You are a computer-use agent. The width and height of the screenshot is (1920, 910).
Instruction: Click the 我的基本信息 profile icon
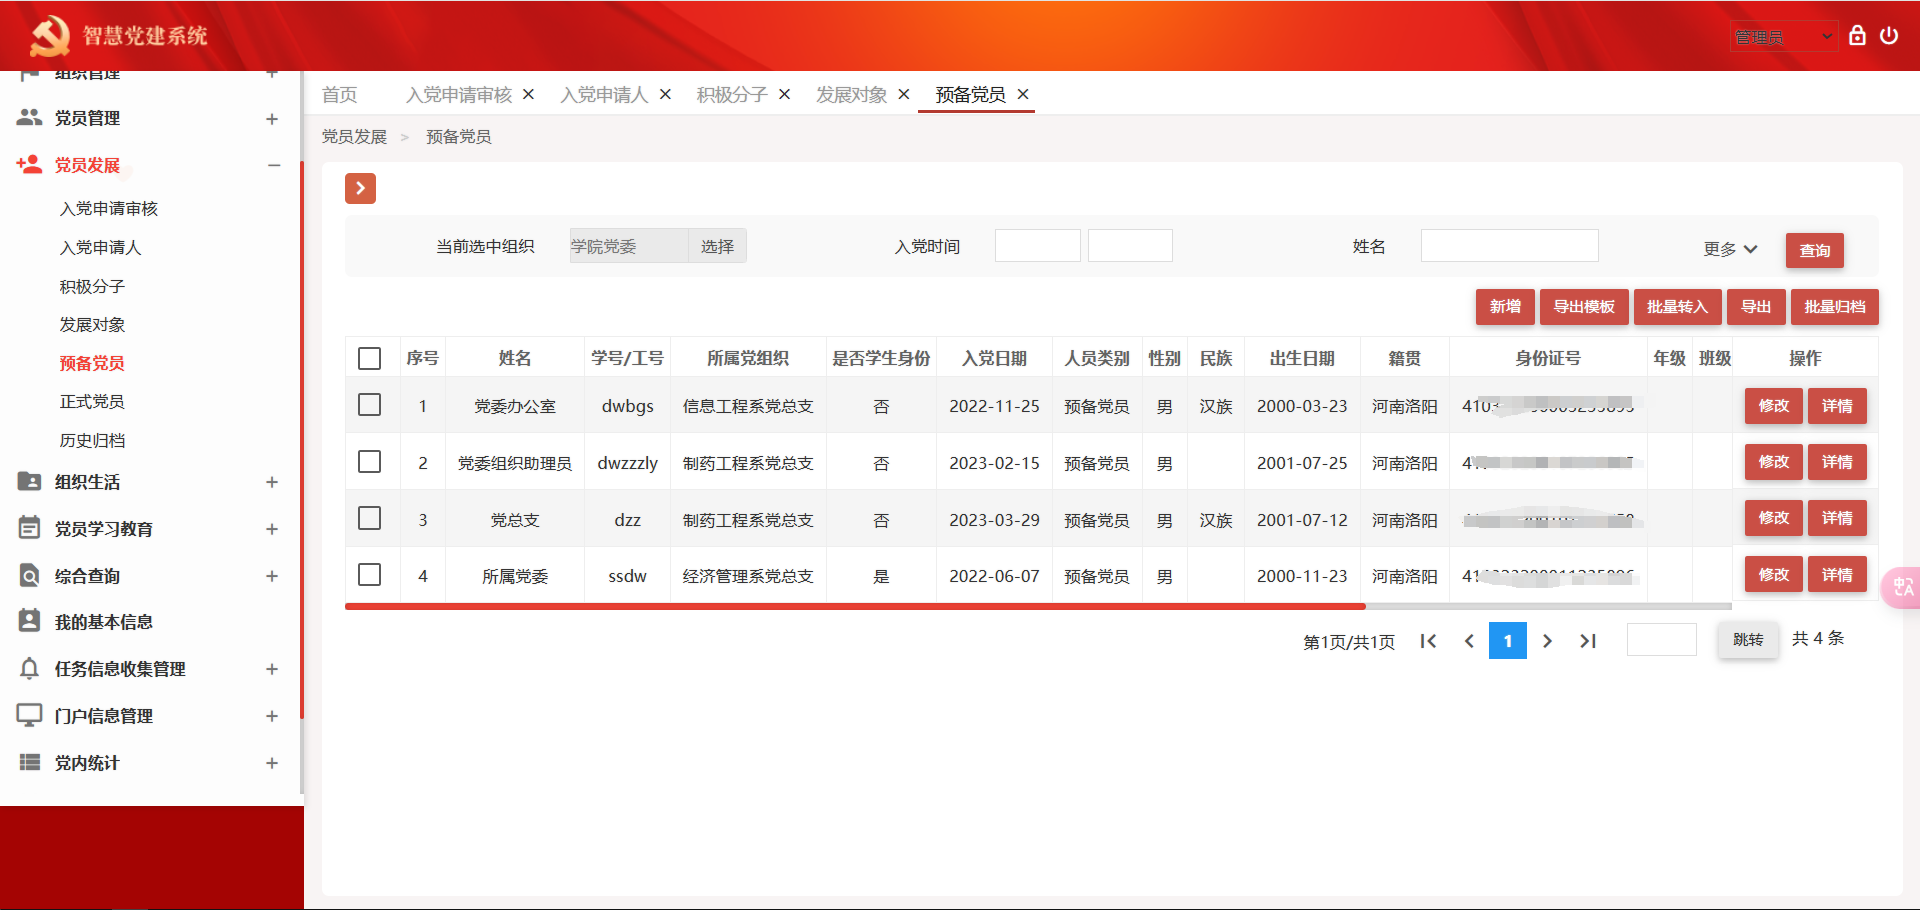pyautogui.click(x=29, y=621)
